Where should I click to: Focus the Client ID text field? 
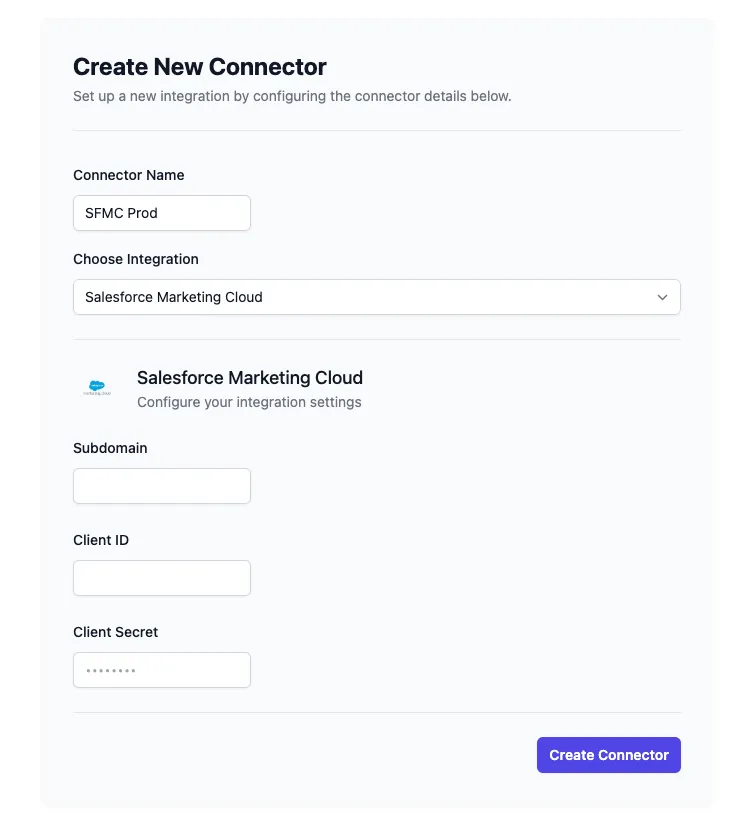click(161, 578)
